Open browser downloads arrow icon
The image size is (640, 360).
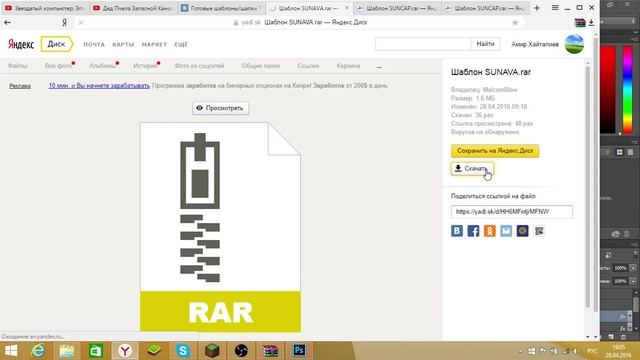coord(591,23)
